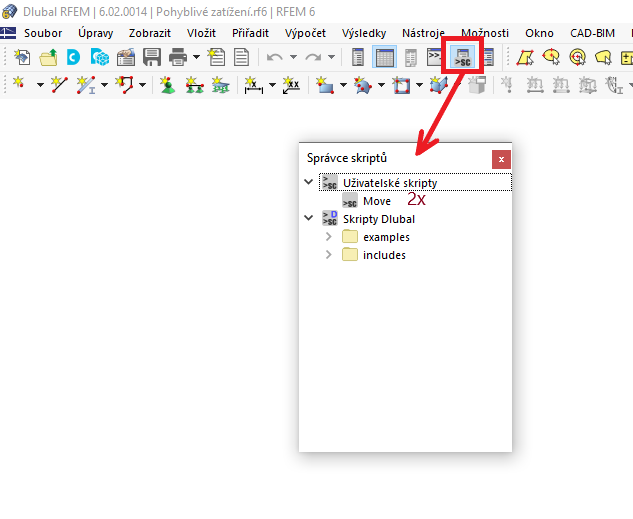The width and height of the screenshot is (633, 519).
Task: Open the model base data icon
Action: click(126, 57)
